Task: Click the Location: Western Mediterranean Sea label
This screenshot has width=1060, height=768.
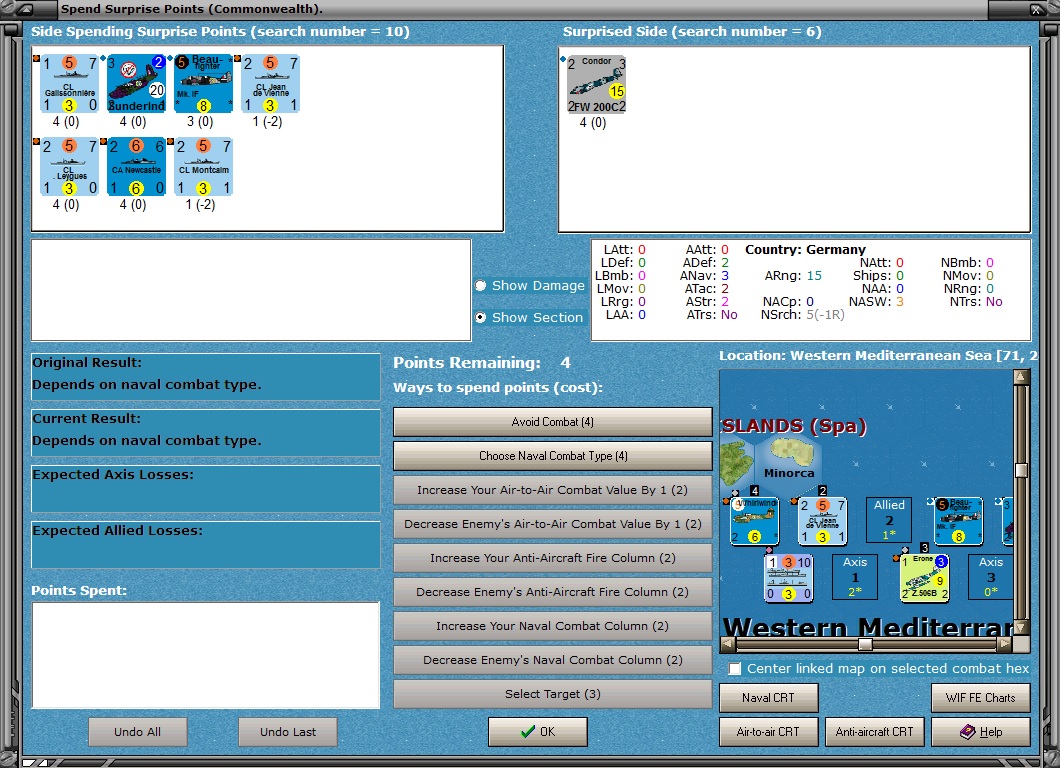Action: point(877,356)
